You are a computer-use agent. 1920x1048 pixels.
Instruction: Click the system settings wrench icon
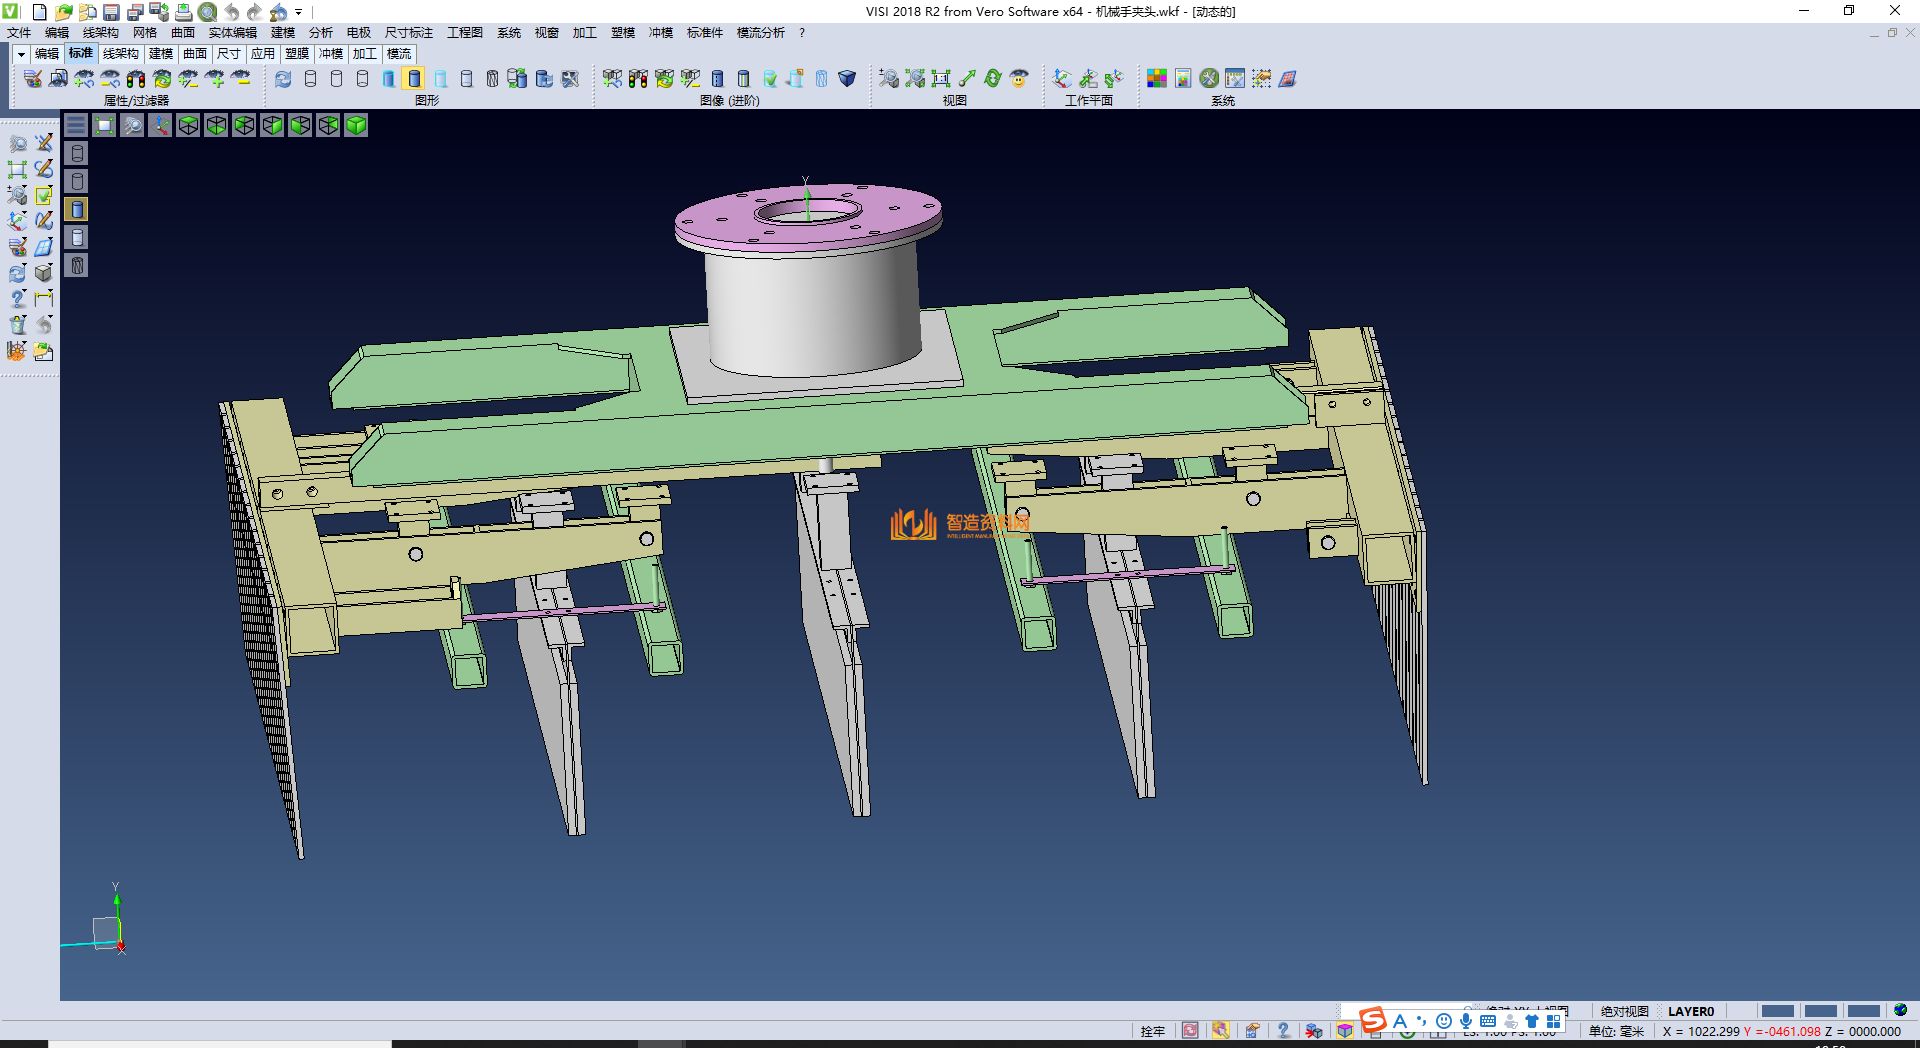click(1209, 78)
